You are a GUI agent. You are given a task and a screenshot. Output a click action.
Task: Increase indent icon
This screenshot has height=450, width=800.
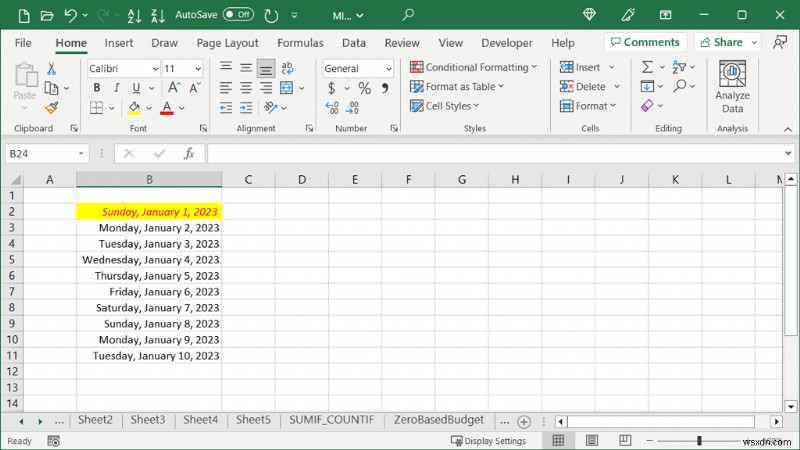tap(246, 108)
